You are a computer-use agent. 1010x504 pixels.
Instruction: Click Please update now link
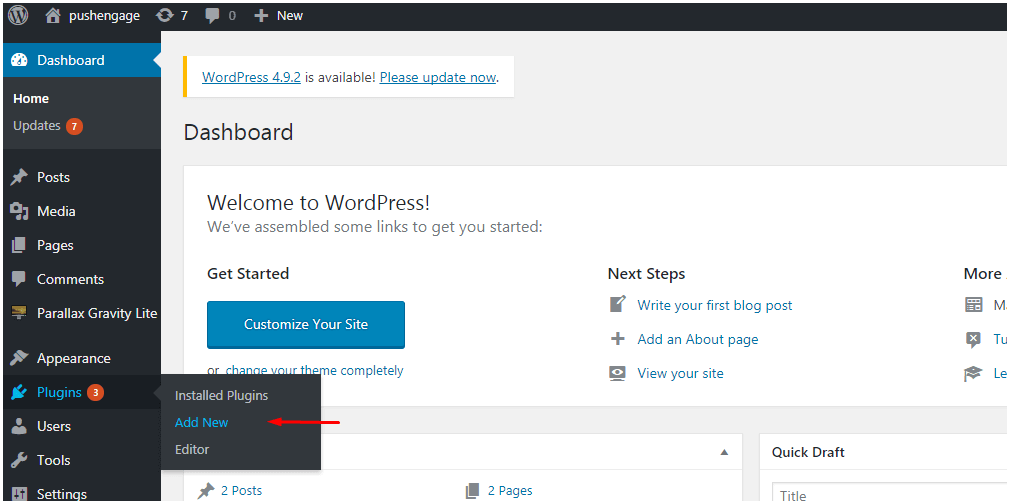437,77
